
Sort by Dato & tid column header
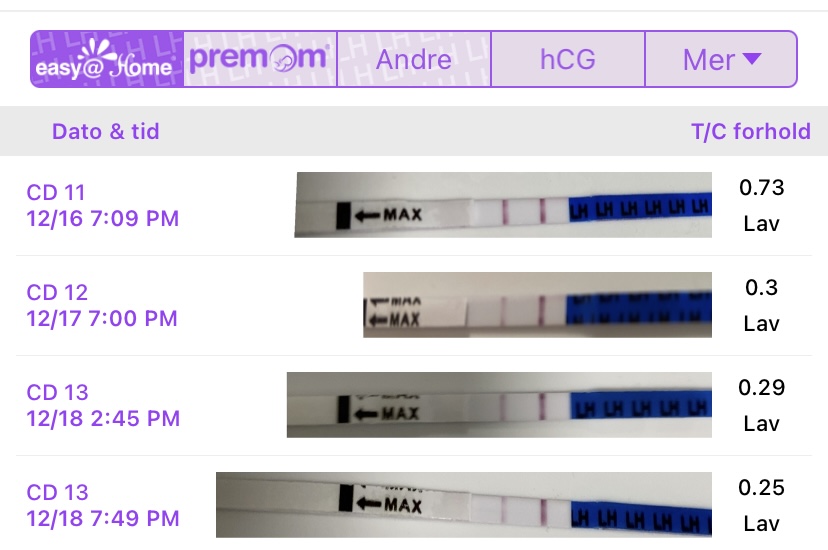click(x=105, y=131)
